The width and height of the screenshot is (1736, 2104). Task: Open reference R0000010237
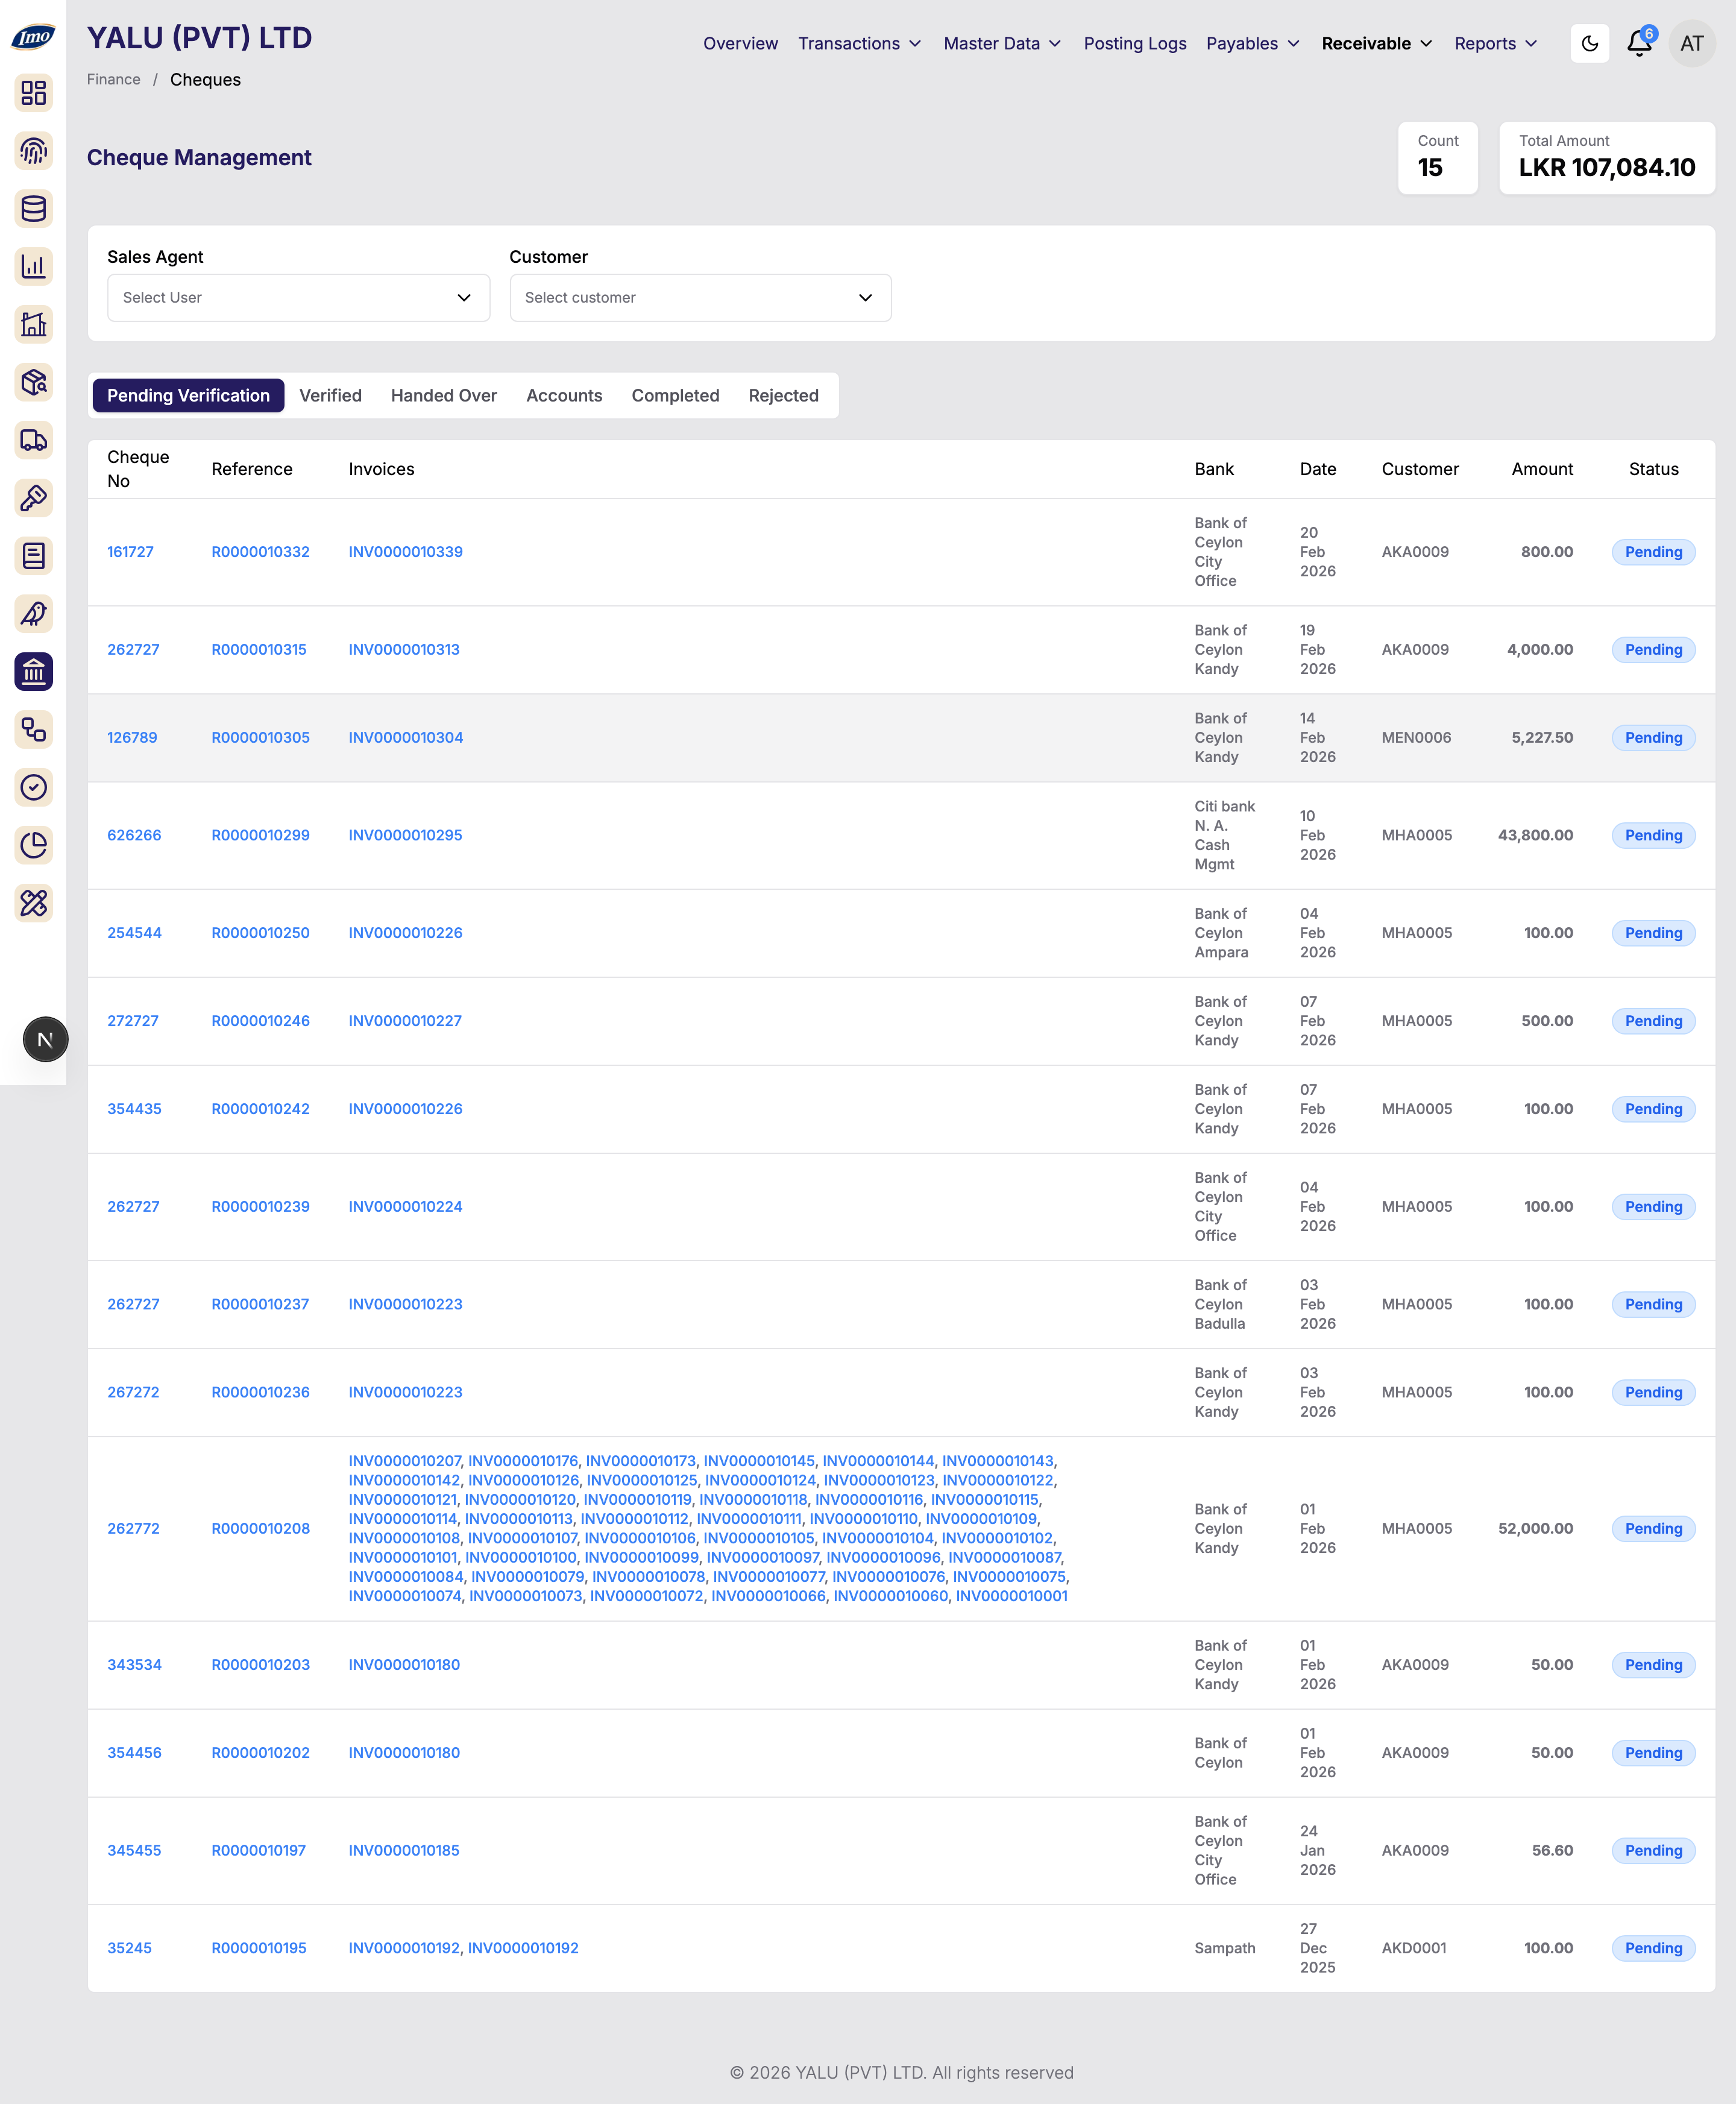point(260,1305)
